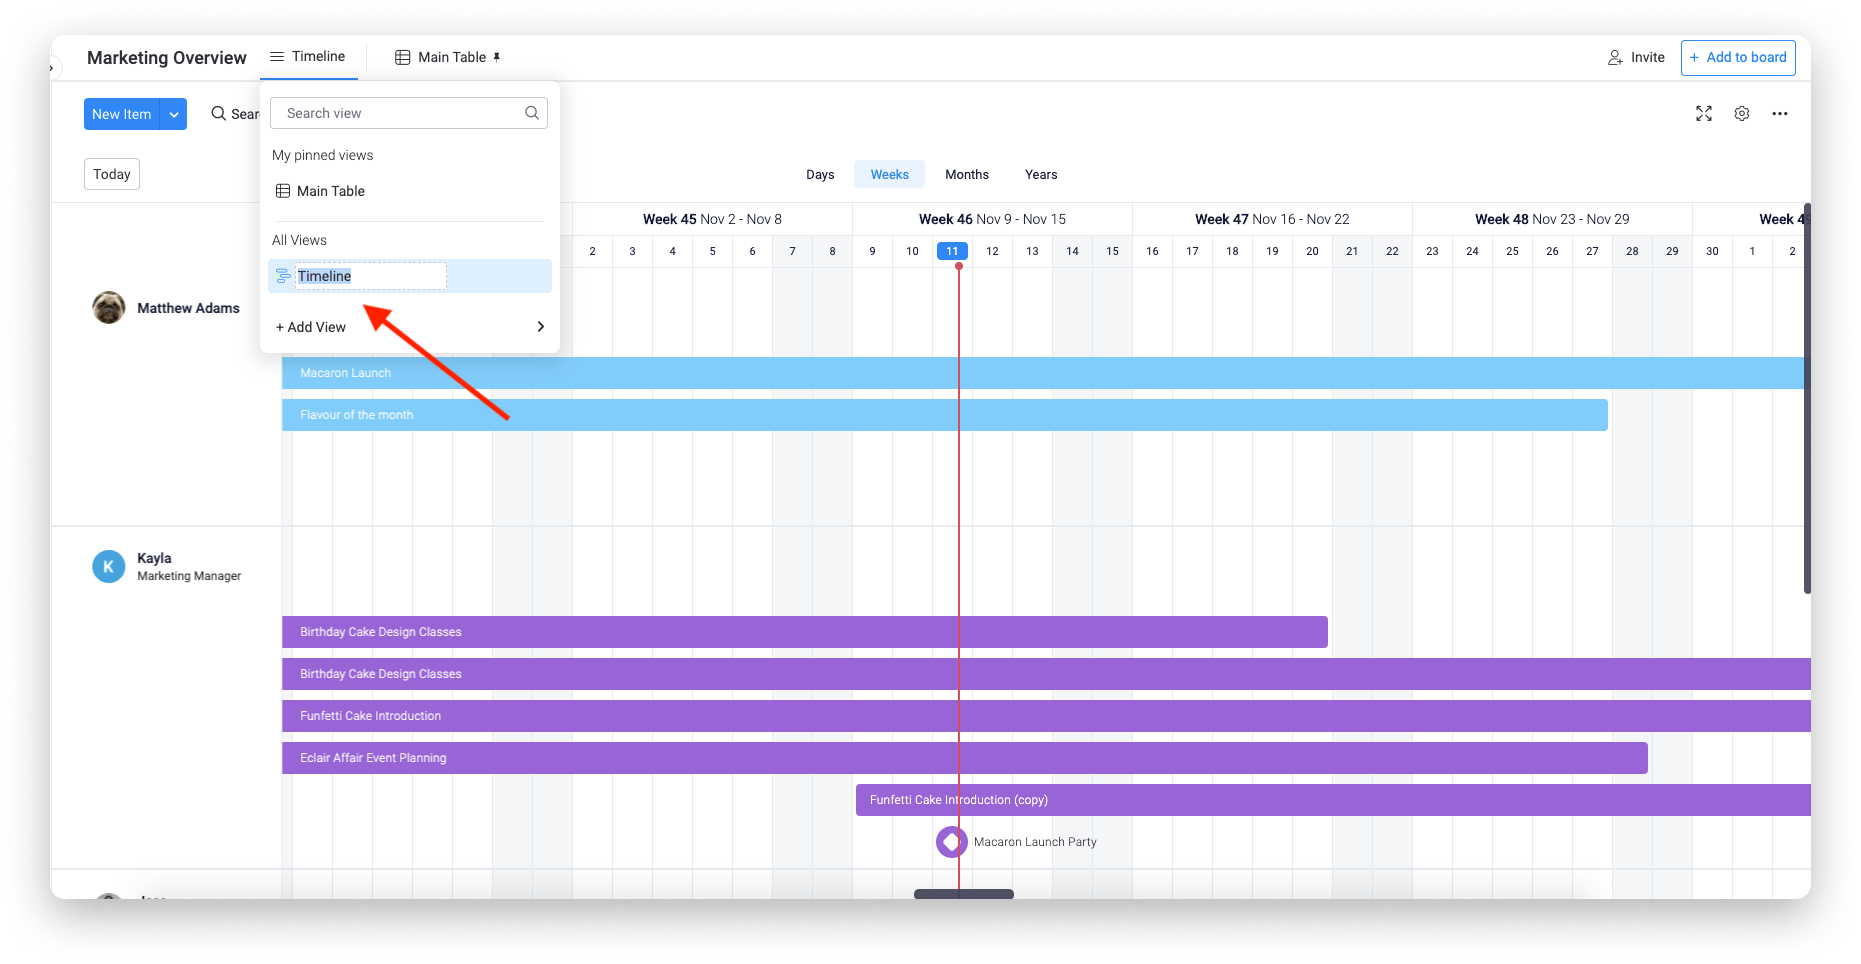1861x964 pixels.
Task: Click the Macaron Launch Party milestone marker
Action: (951, 841)
